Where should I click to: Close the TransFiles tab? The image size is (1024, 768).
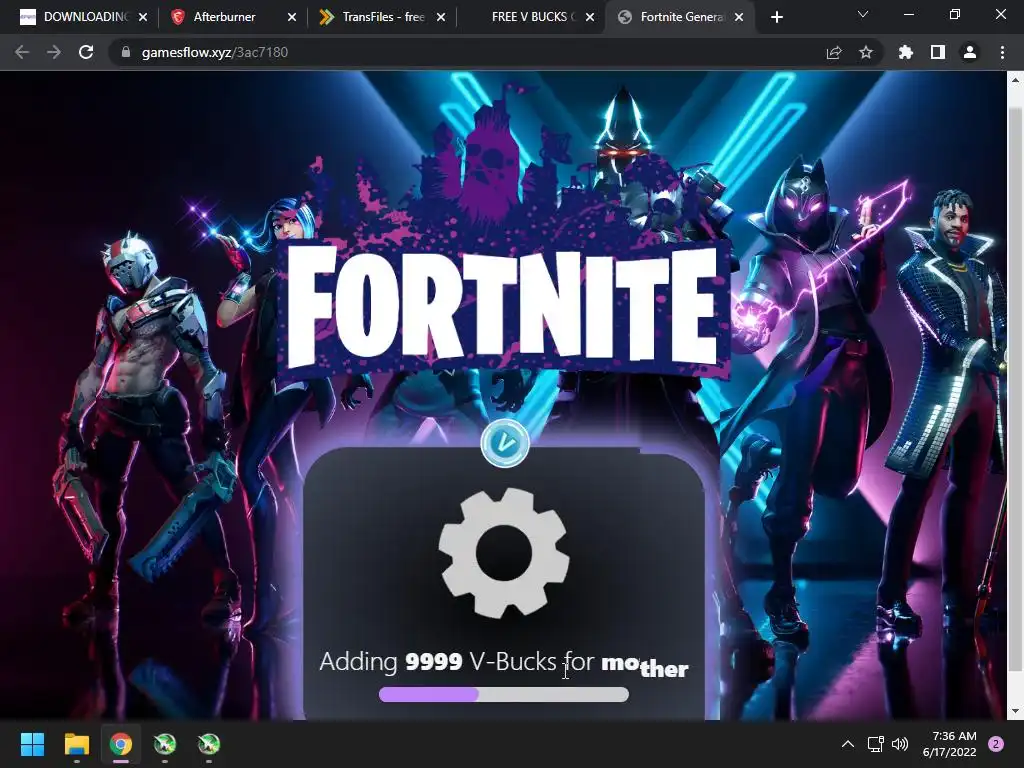click(441, 18)
